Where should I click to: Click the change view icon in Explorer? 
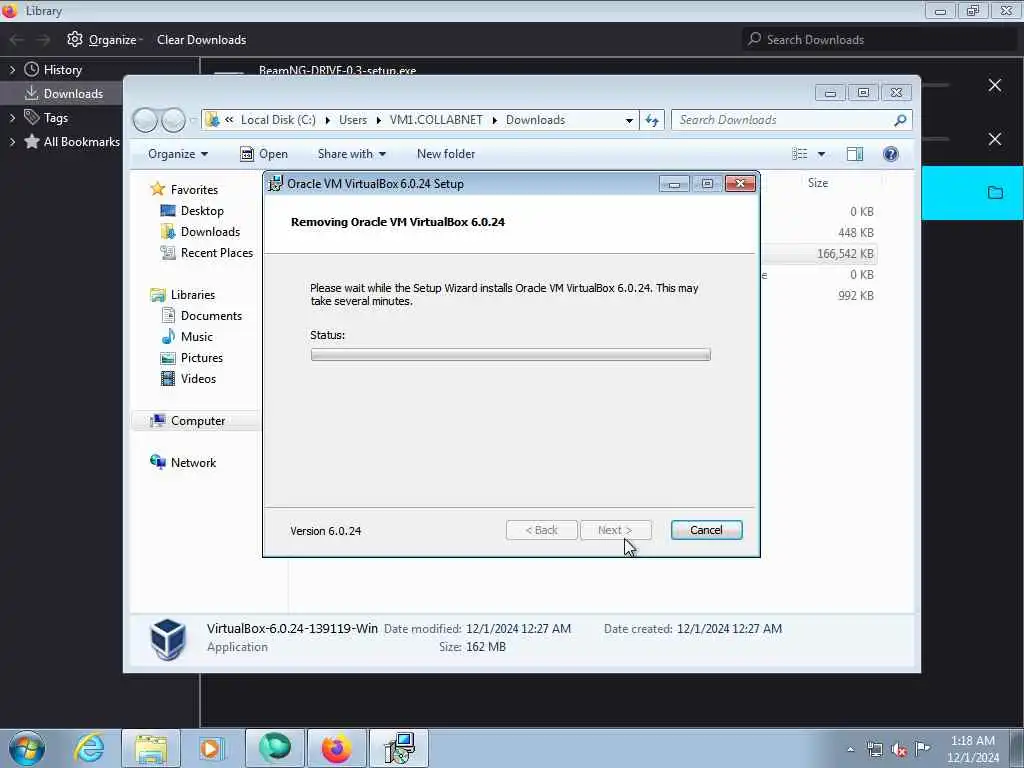799,154
